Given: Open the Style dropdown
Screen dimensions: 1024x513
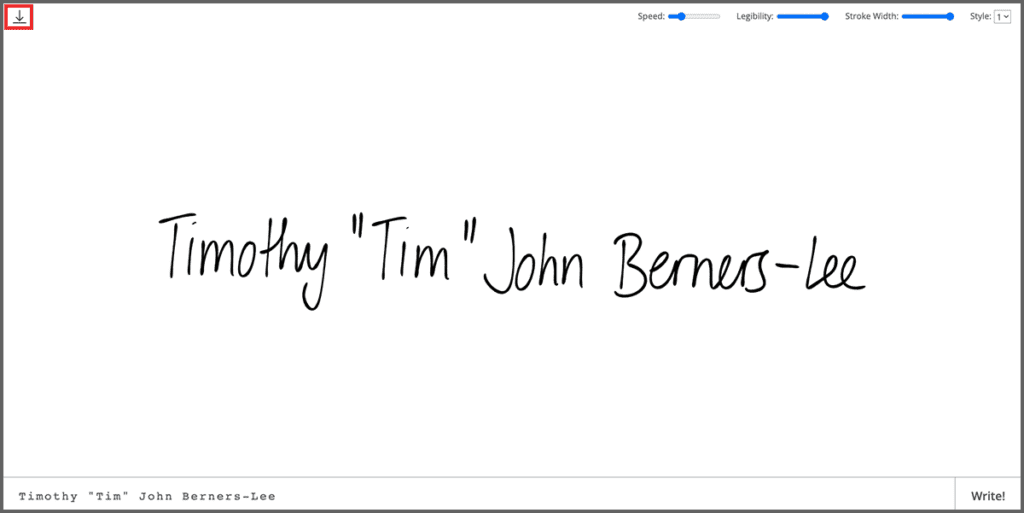Looking at the screenshot, I should [1002, 17].
